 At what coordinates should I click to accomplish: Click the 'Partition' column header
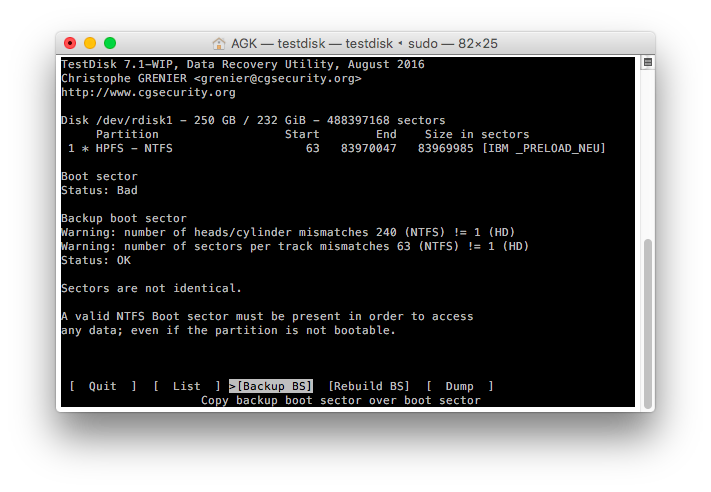pos(127,134)
